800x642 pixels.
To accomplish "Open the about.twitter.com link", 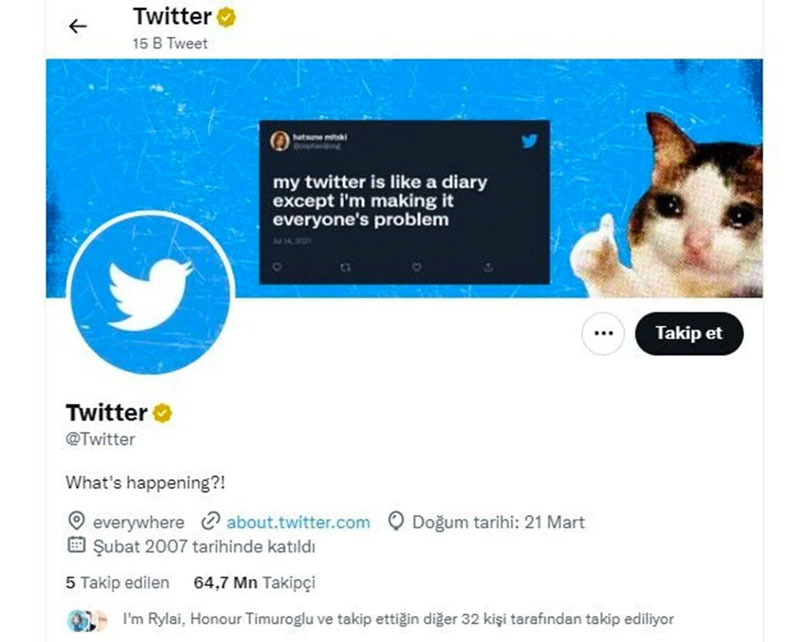I will [298, 522].
